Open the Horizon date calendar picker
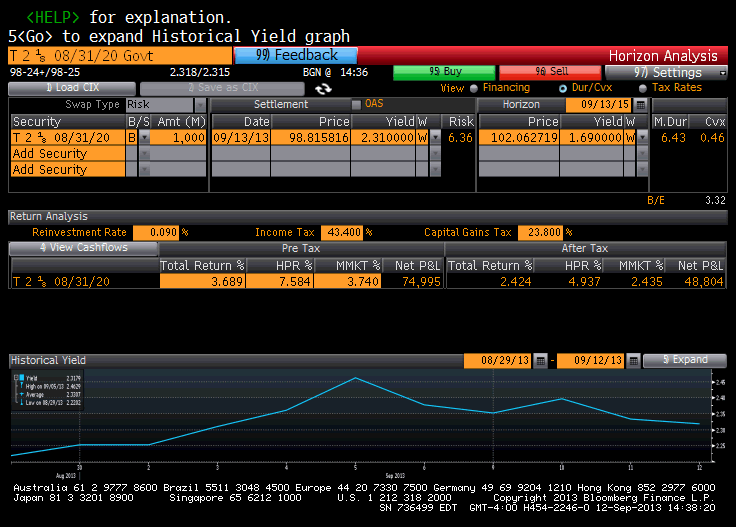736x527 pixels. 640,104
